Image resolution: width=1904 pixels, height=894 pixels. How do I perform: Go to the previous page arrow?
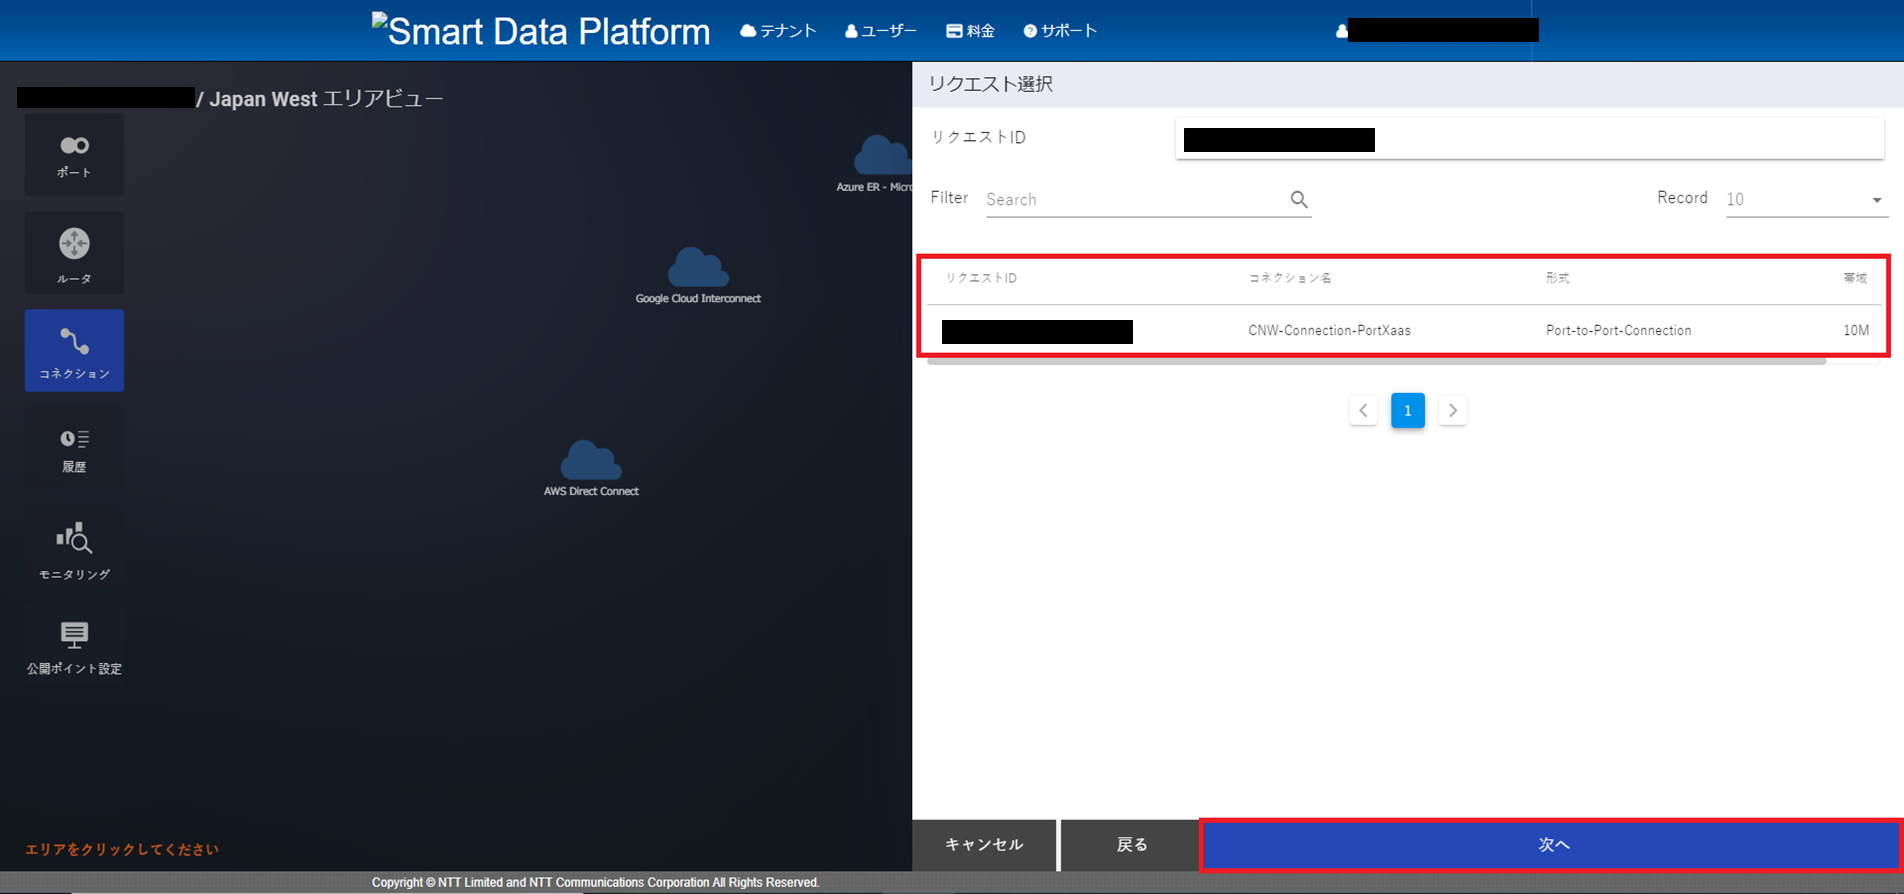[1363, 411]
